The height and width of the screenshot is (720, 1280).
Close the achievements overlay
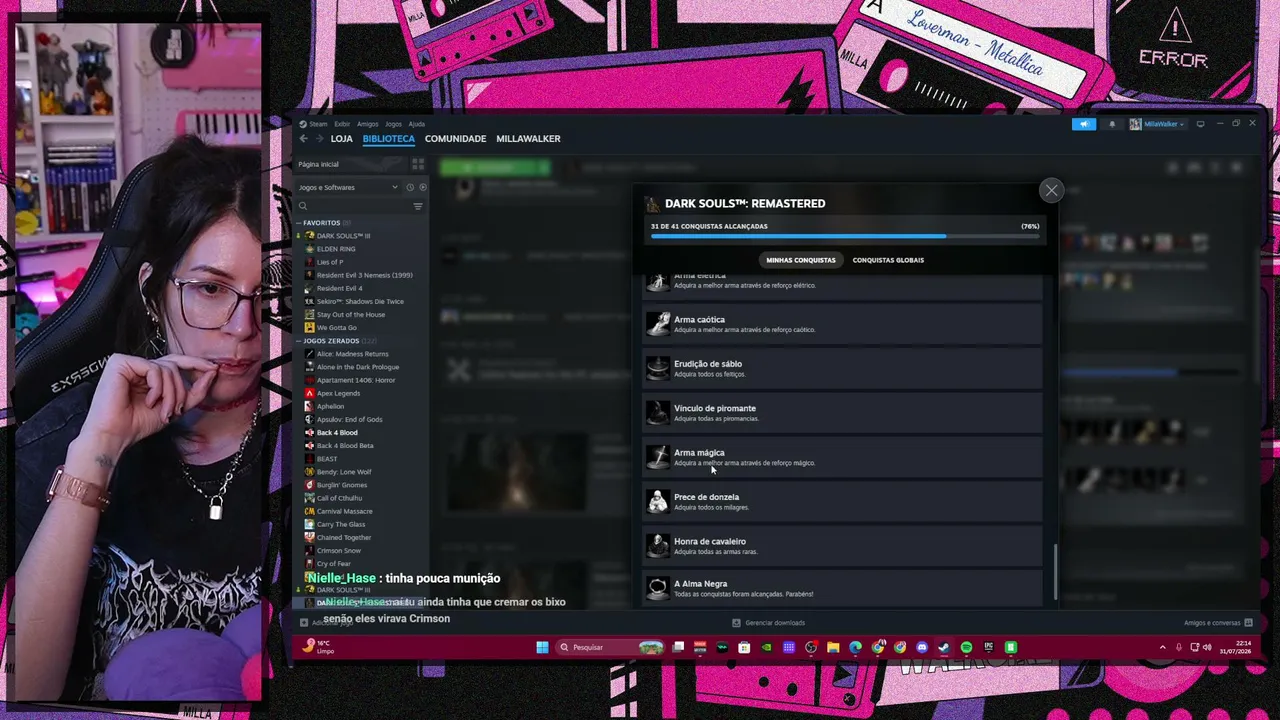coord(1051,190)
